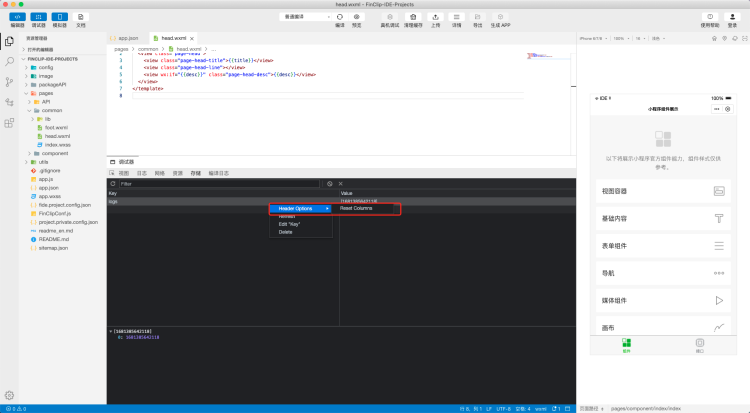750x413 pixels.
Task: Focus the storage Filter input field
Action: (219, 184)
